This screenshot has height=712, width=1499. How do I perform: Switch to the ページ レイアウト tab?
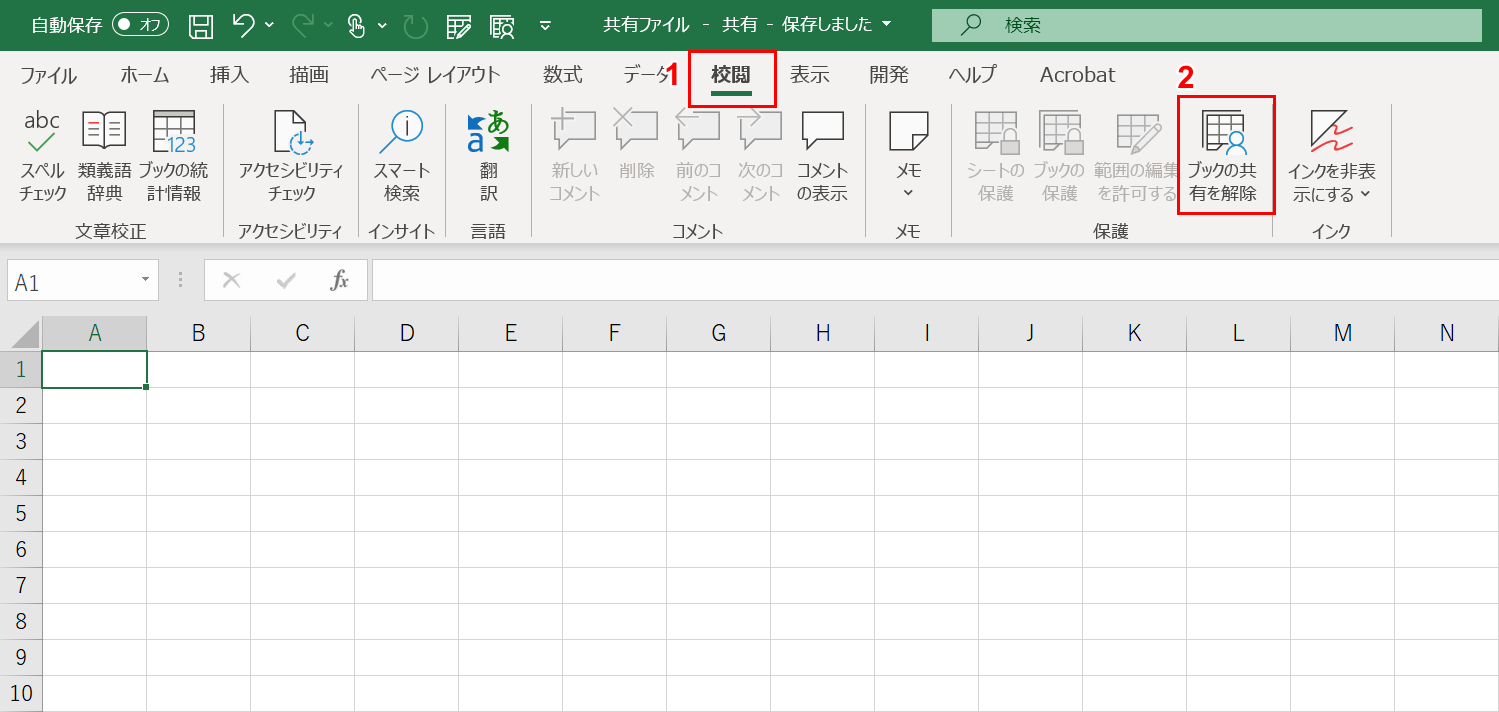[x=435, y=75]
